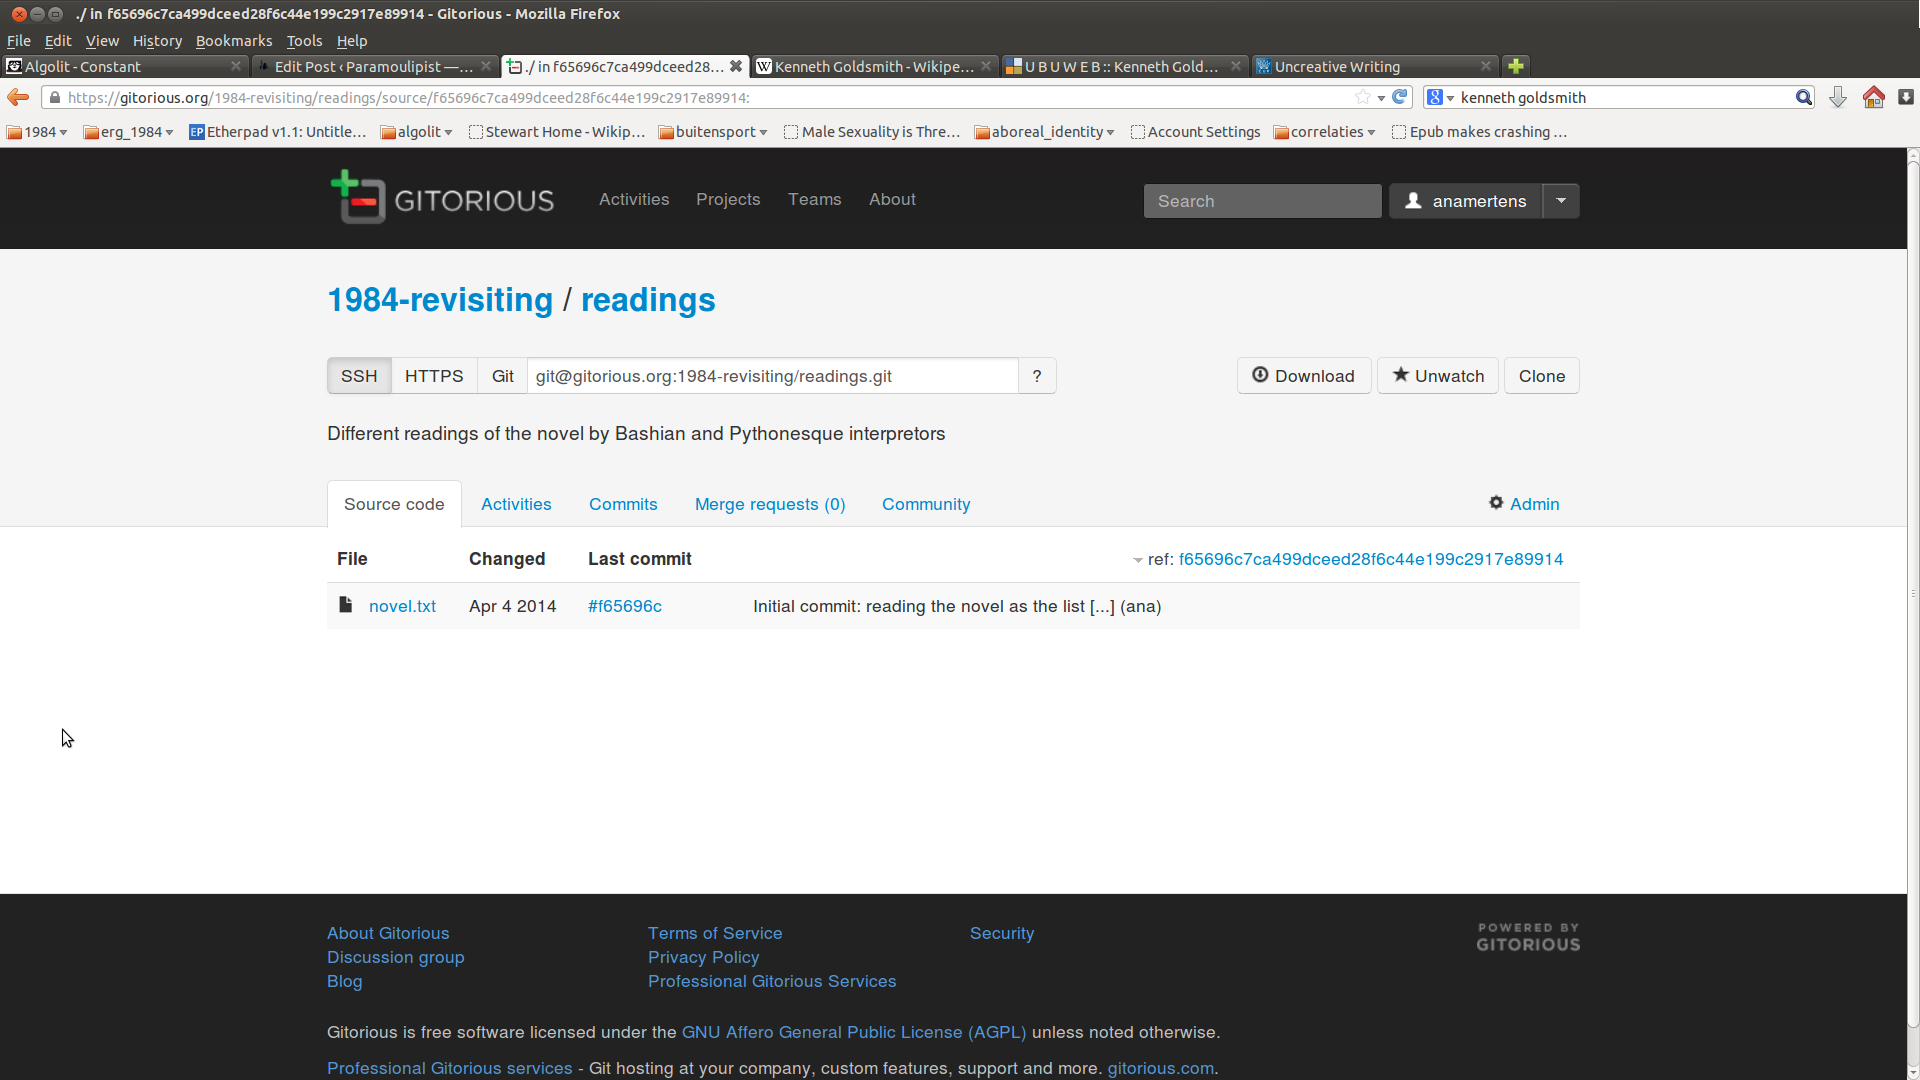The image size is (1920, 1080).
Task: Click the Gitorious Search field
Action: (1263, 201)
